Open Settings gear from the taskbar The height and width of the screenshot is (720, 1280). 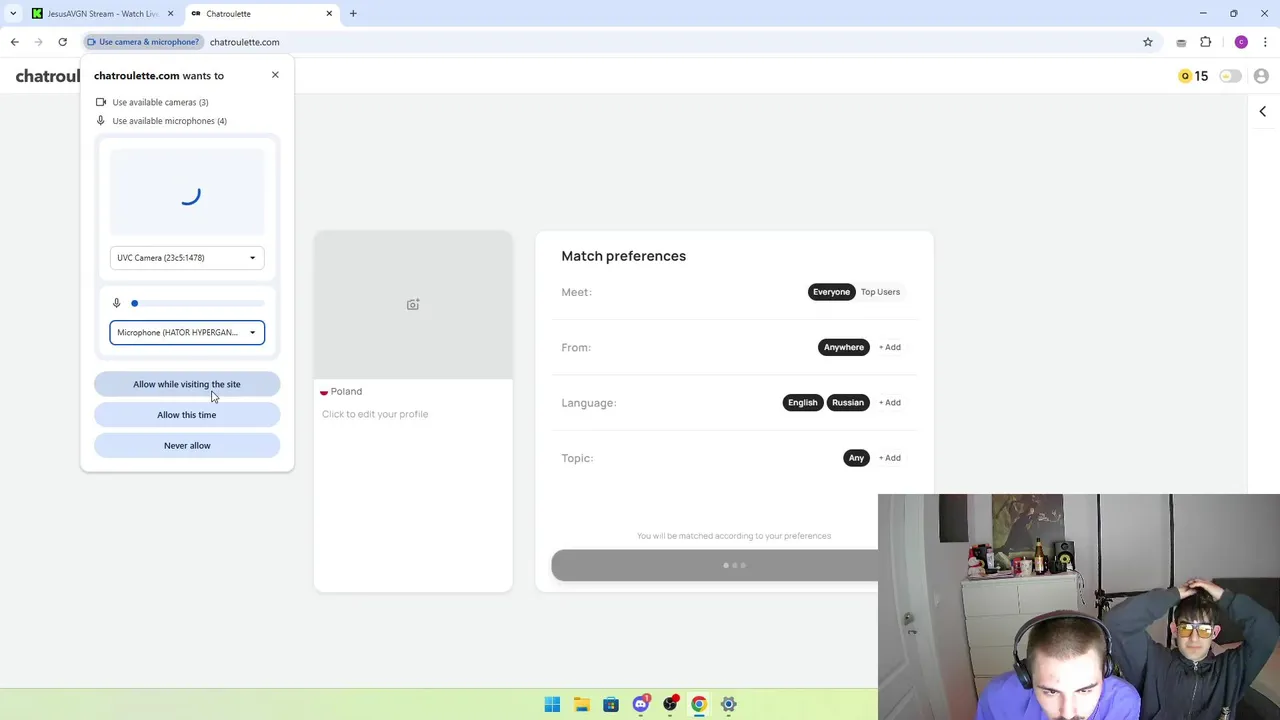pos(728,704)
